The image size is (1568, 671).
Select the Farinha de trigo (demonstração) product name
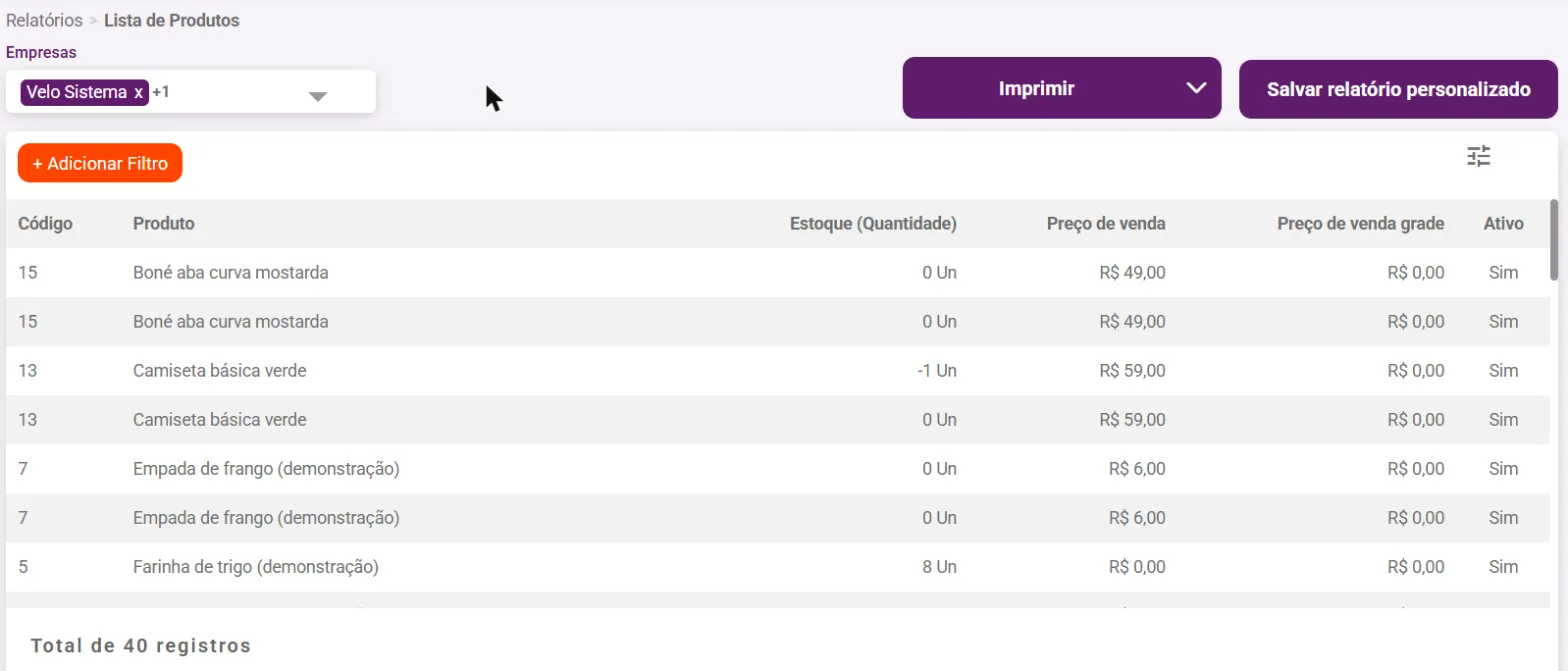pyautogui.click(x=256, y=567)
